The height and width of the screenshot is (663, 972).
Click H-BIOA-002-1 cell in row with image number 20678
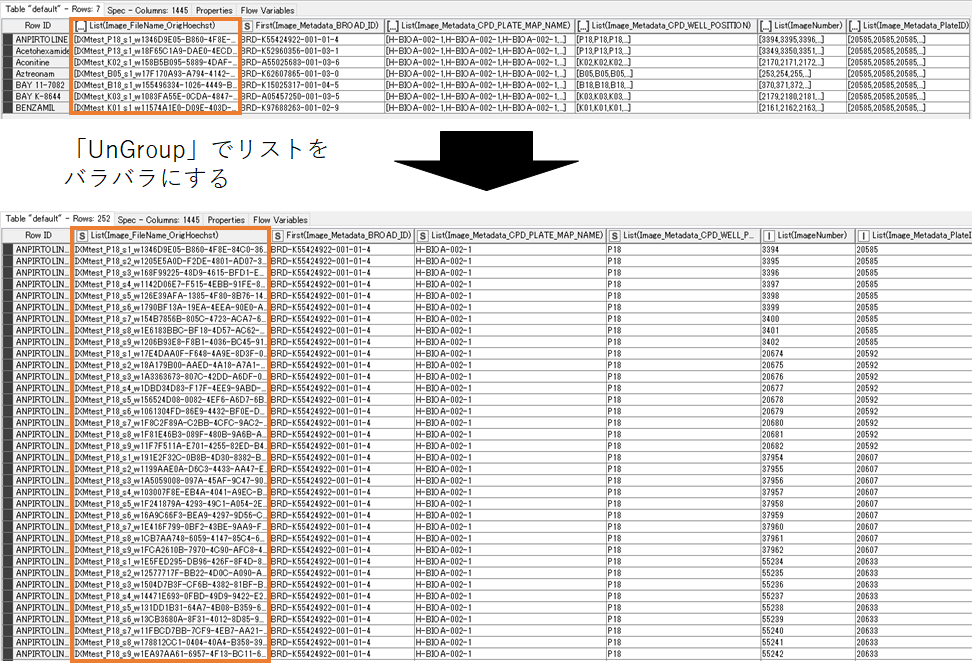510,400
